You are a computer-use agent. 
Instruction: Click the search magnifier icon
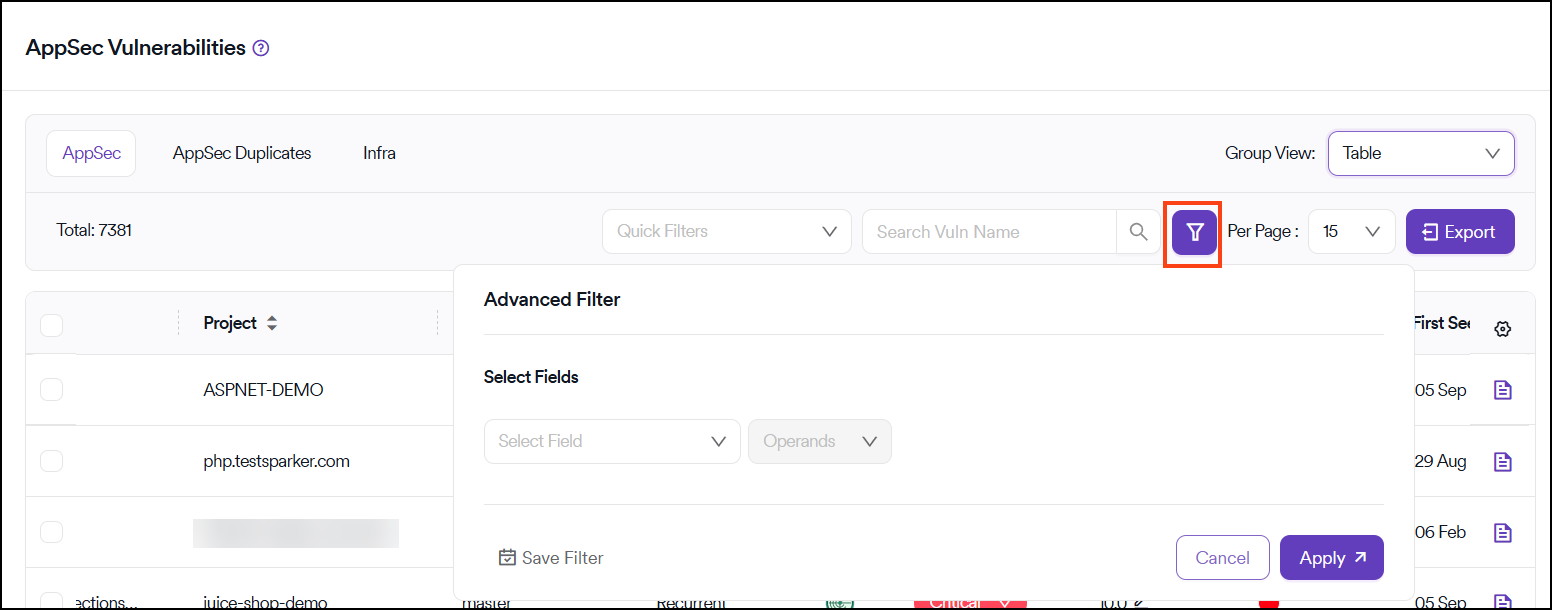pyautogui.click(x=1138, y=232)
